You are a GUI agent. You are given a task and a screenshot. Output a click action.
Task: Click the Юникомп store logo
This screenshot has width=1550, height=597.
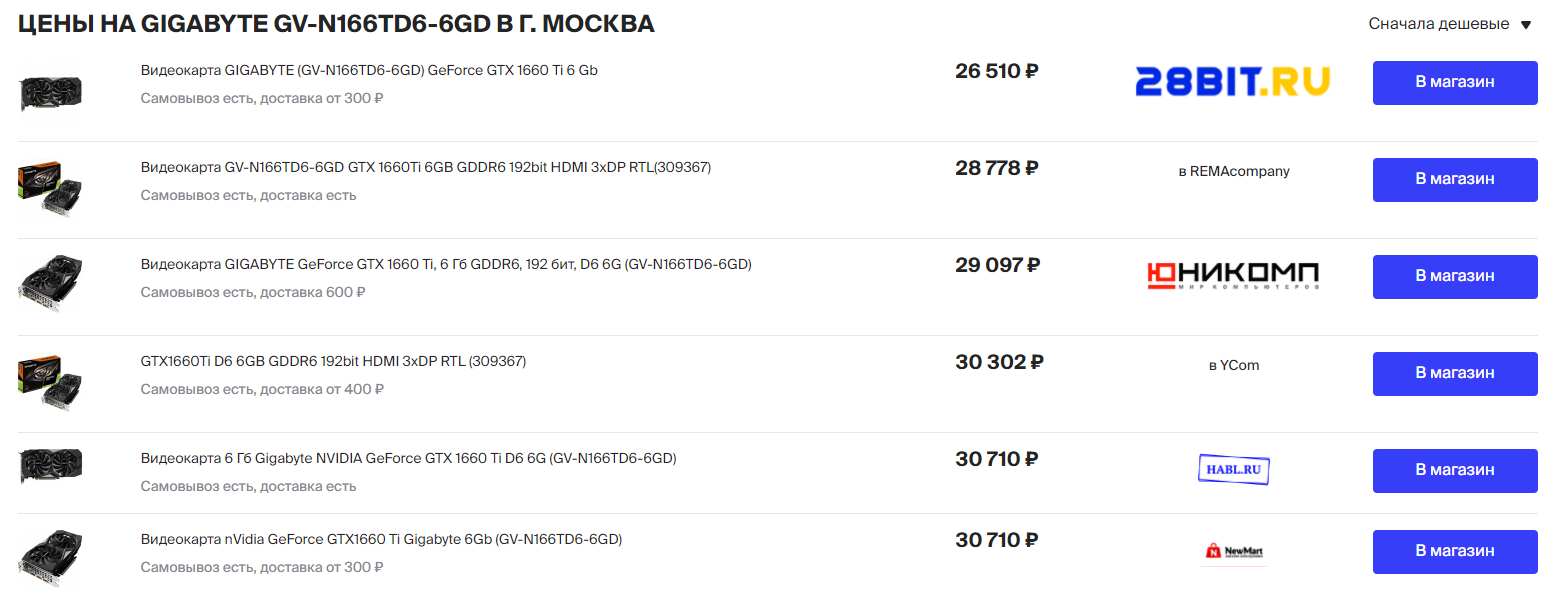[1233, 274]
